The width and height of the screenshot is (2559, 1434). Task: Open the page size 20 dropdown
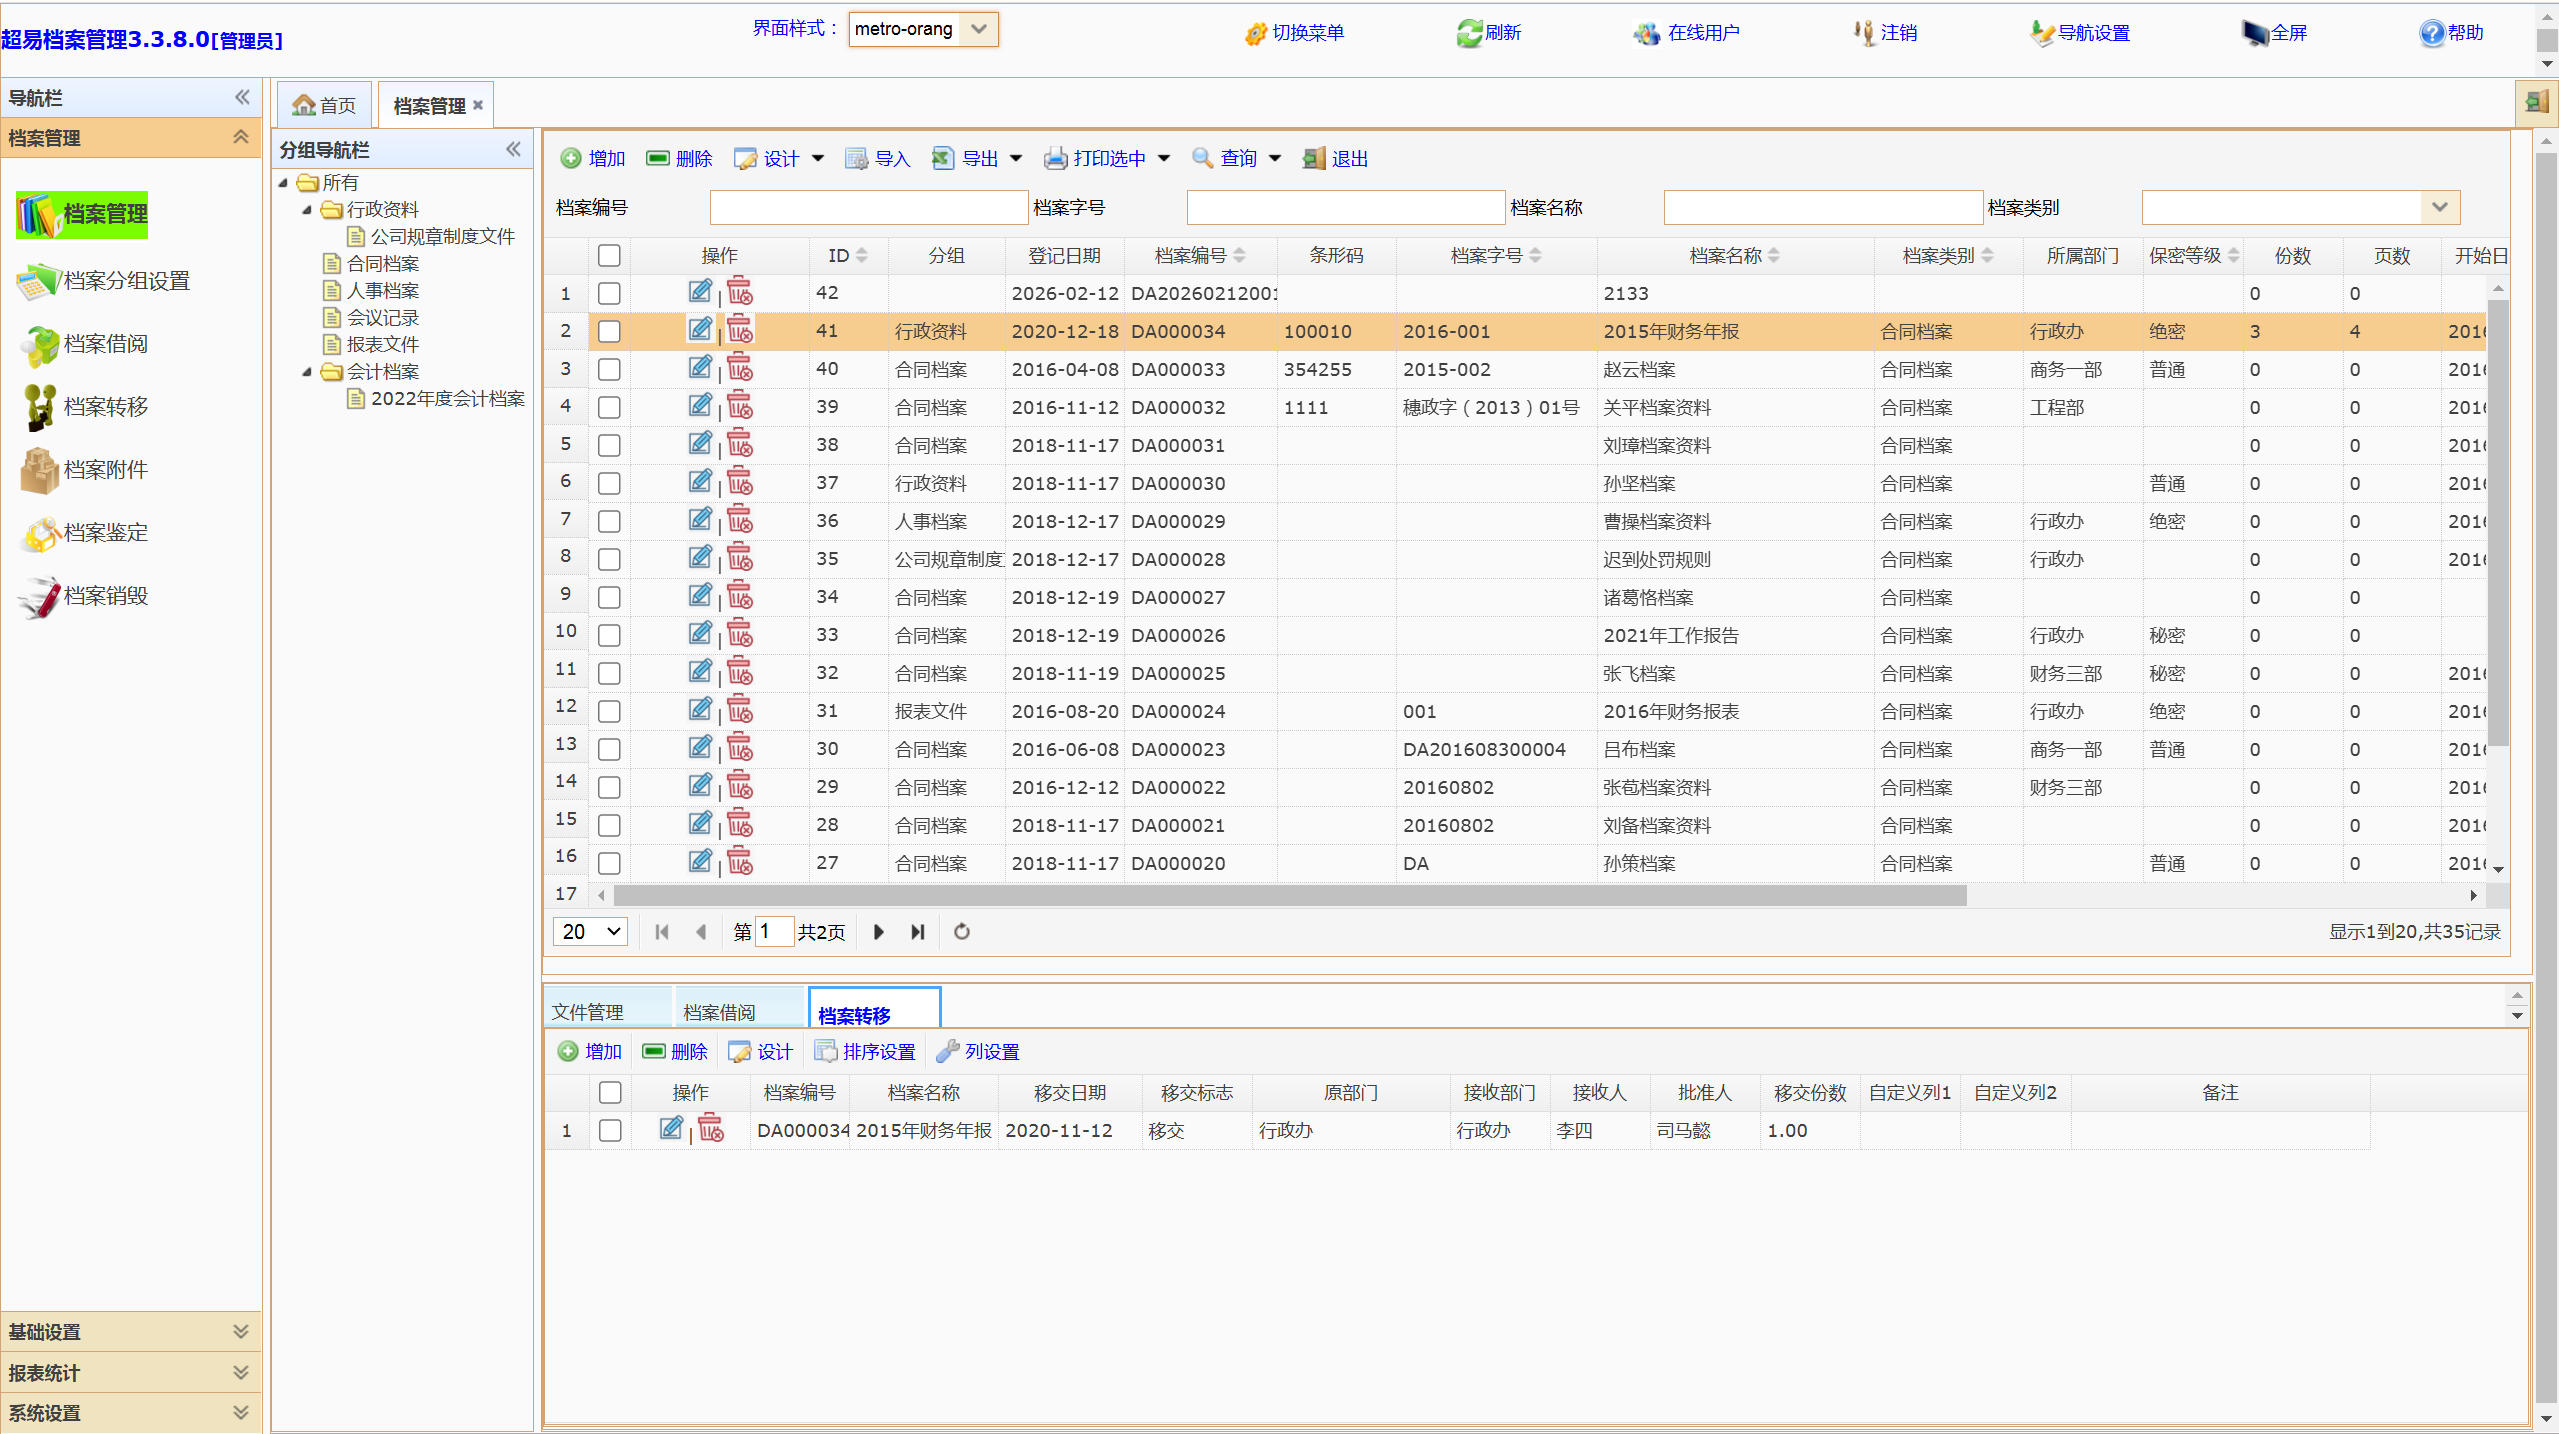[x=590, y=932]
